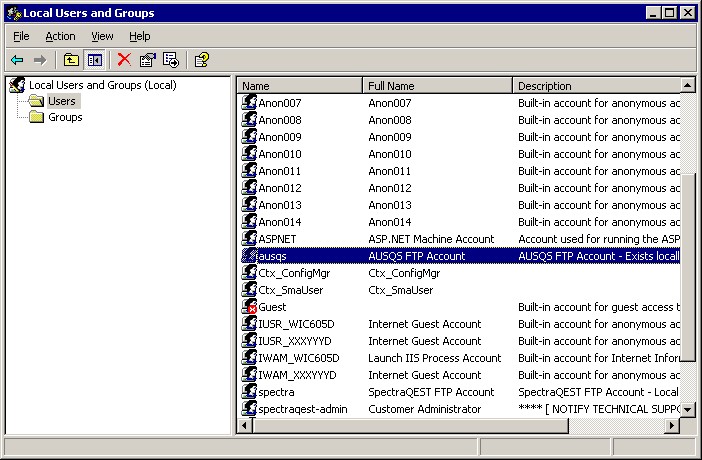Screen dimensions: 702x460
Task: Sort by the Name column header
Action: (x=300, y=86)
